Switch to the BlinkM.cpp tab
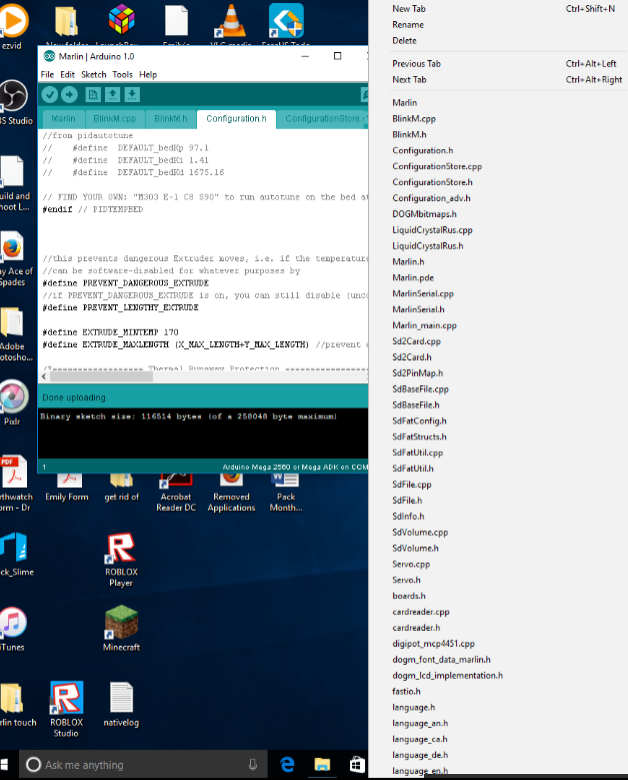Viewport: 628px width, 780px height. click(x=115, y=119)
